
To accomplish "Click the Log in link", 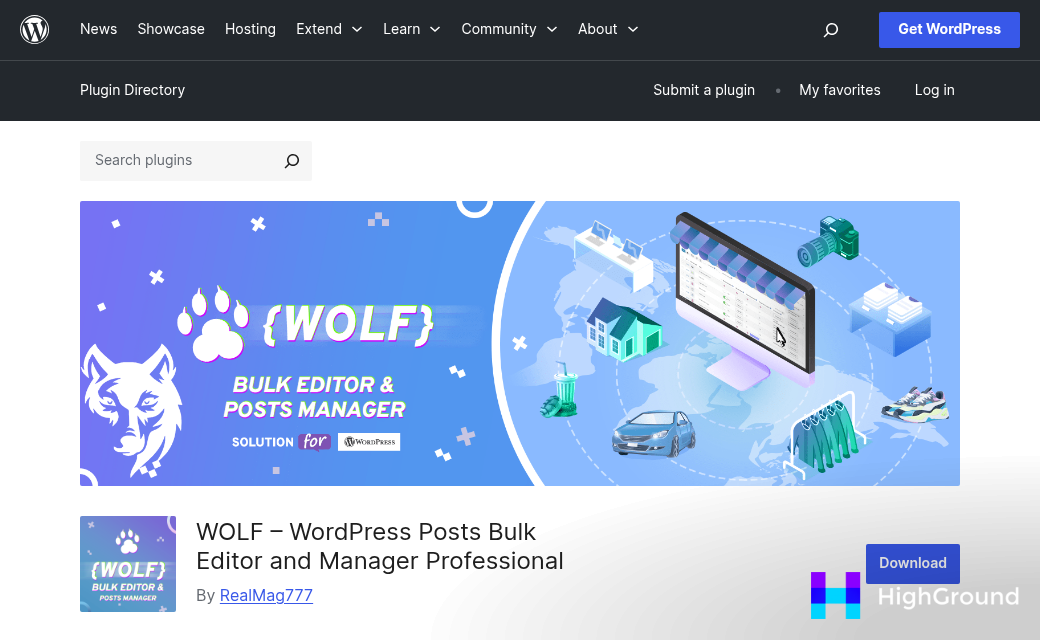I will 934,90.
